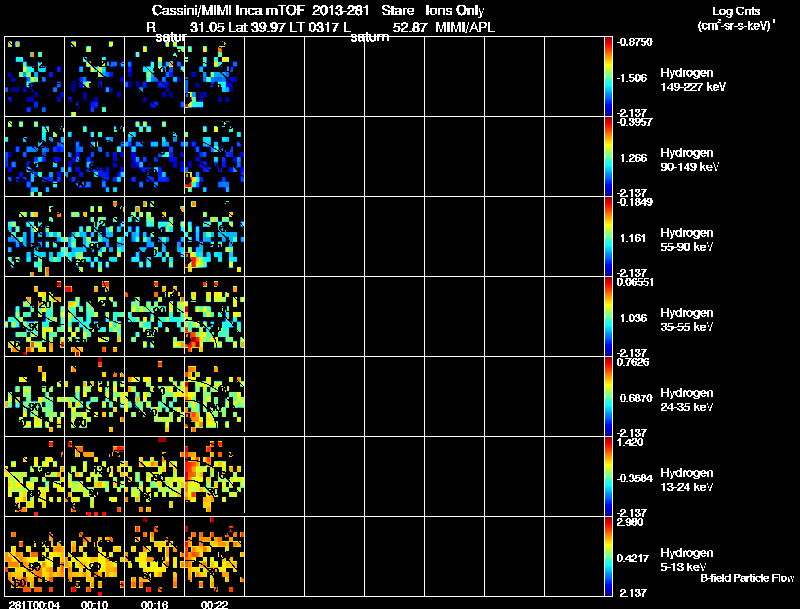Click the 'Stare' word in the title
The height and width of the screenshot is (609, 800).
[397, 11]
